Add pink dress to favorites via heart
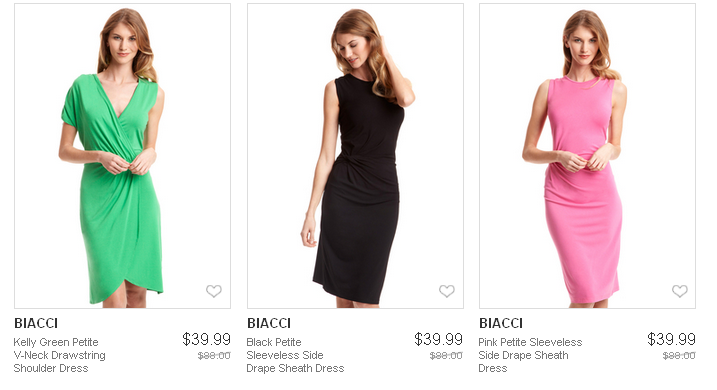Screen dimensions: 717x390 [x=680, y=291]
